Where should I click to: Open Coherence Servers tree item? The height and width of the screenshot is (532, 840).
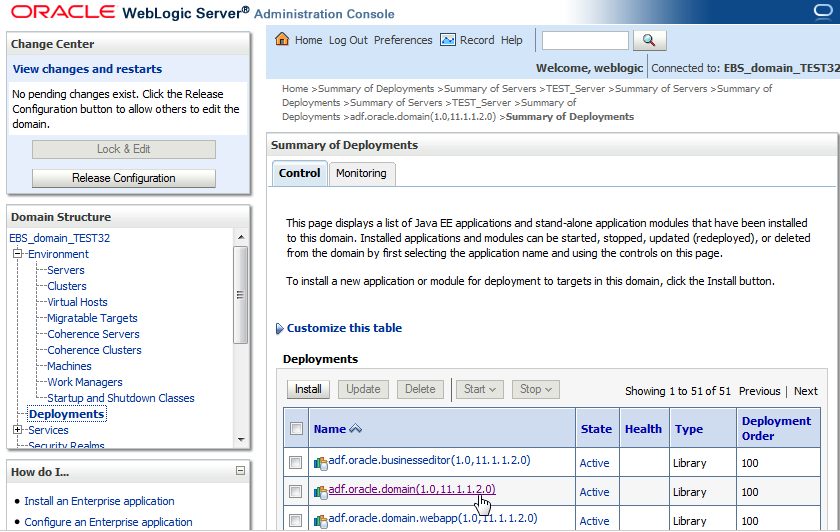click(x=93, y=334)
